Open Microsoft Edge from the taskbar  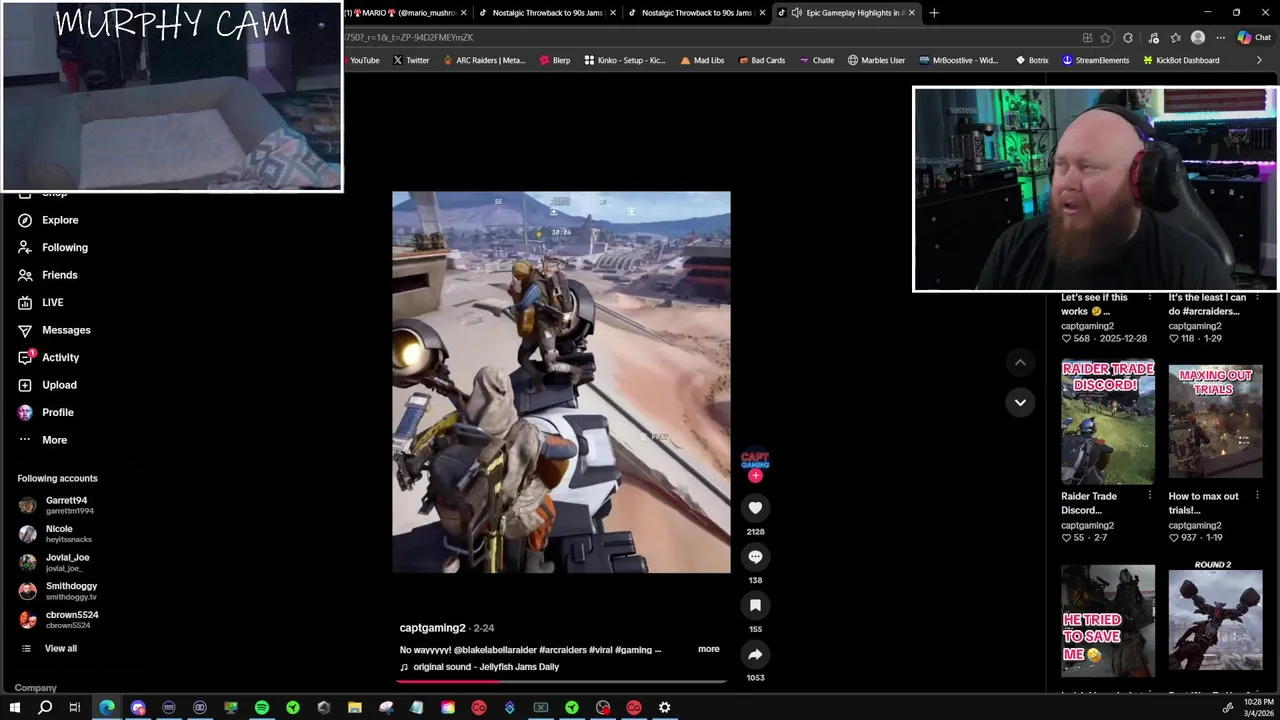(107, 707)
